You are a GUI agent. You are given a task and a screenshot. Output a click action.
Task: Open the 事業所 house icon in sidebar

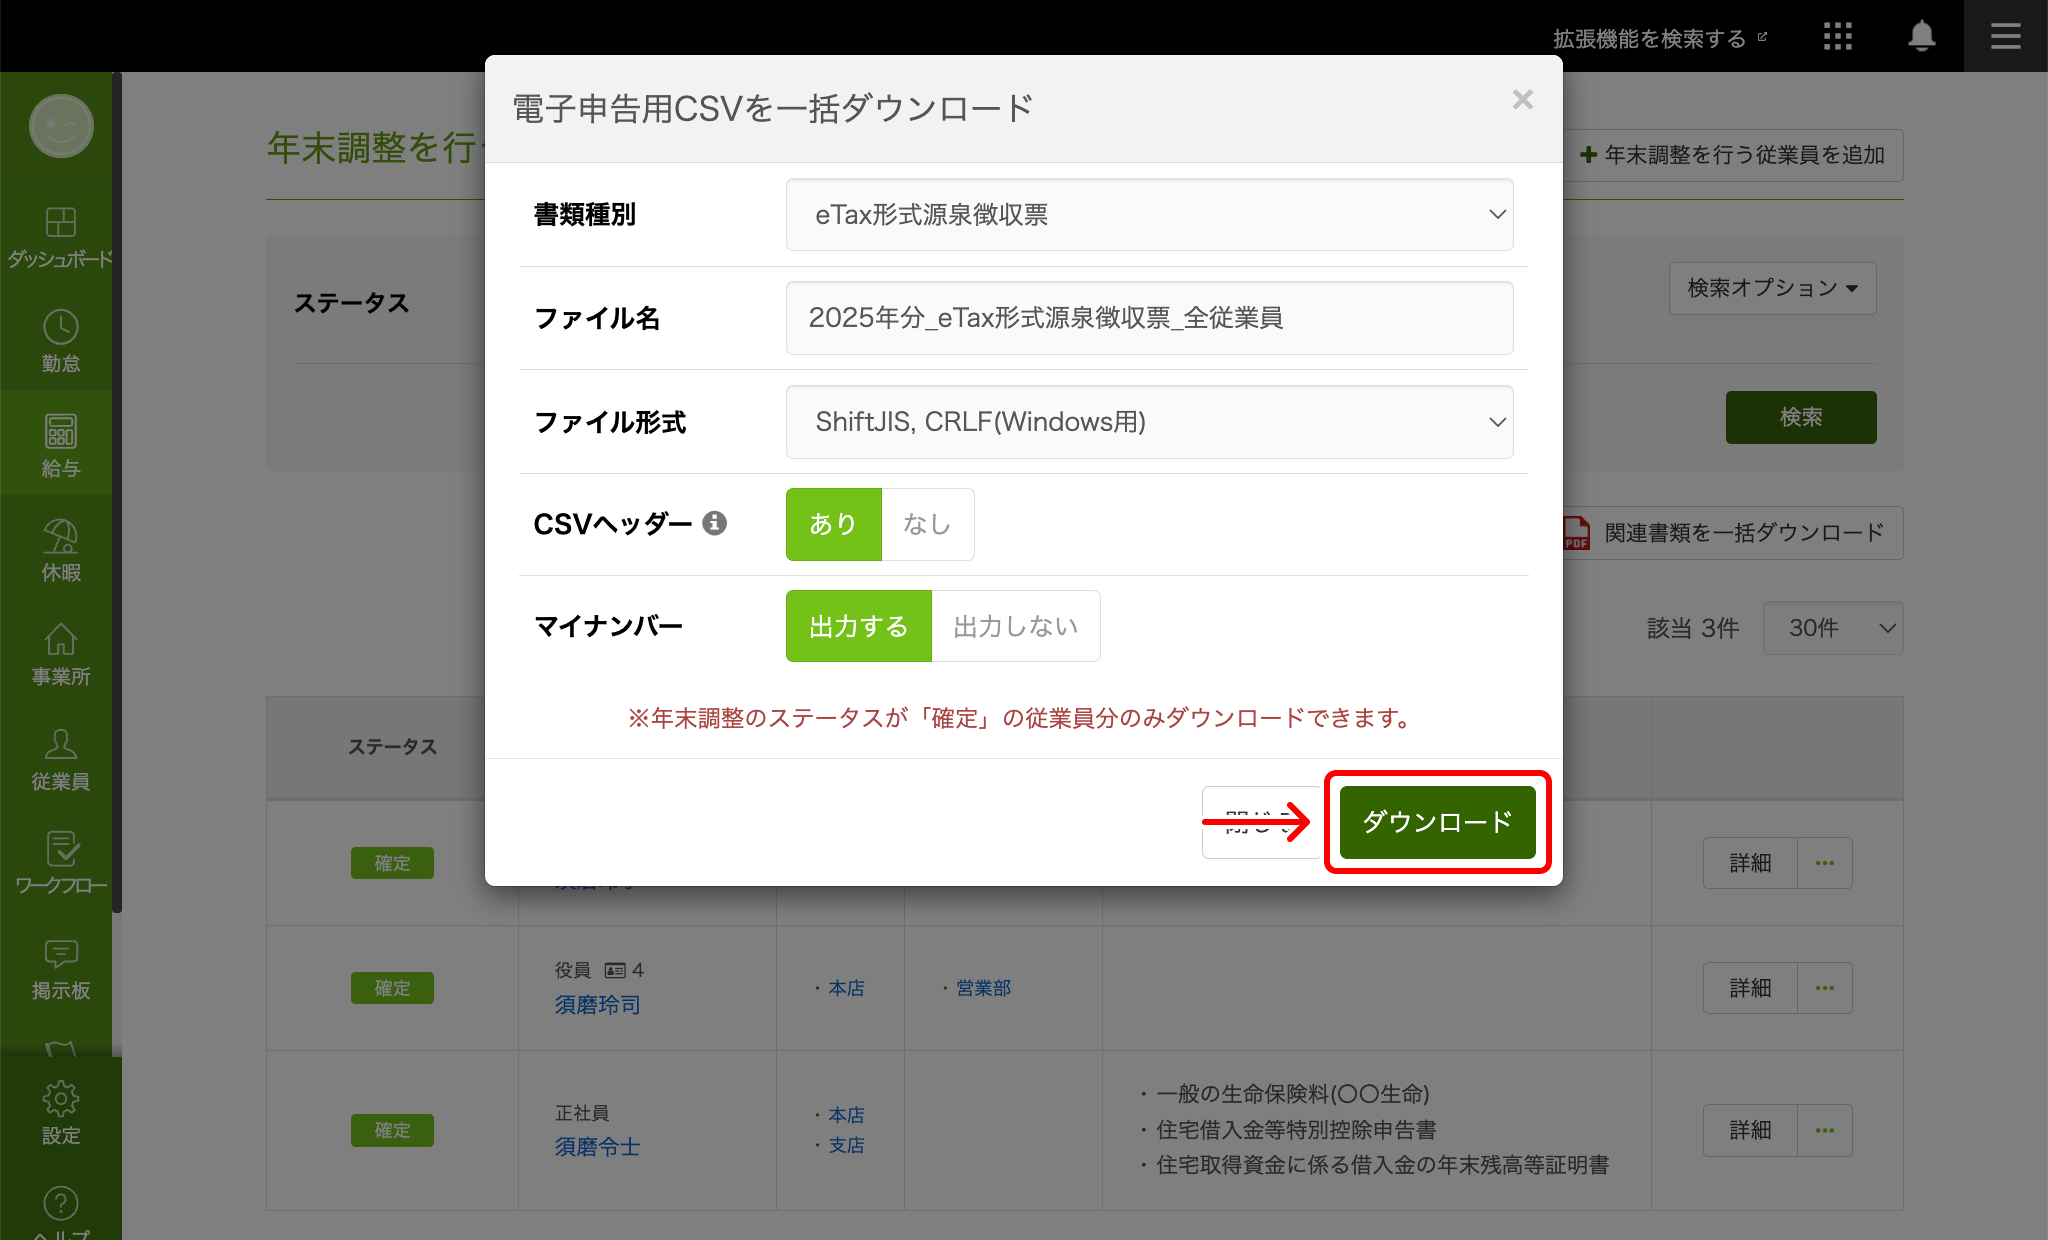click(61, 641)
